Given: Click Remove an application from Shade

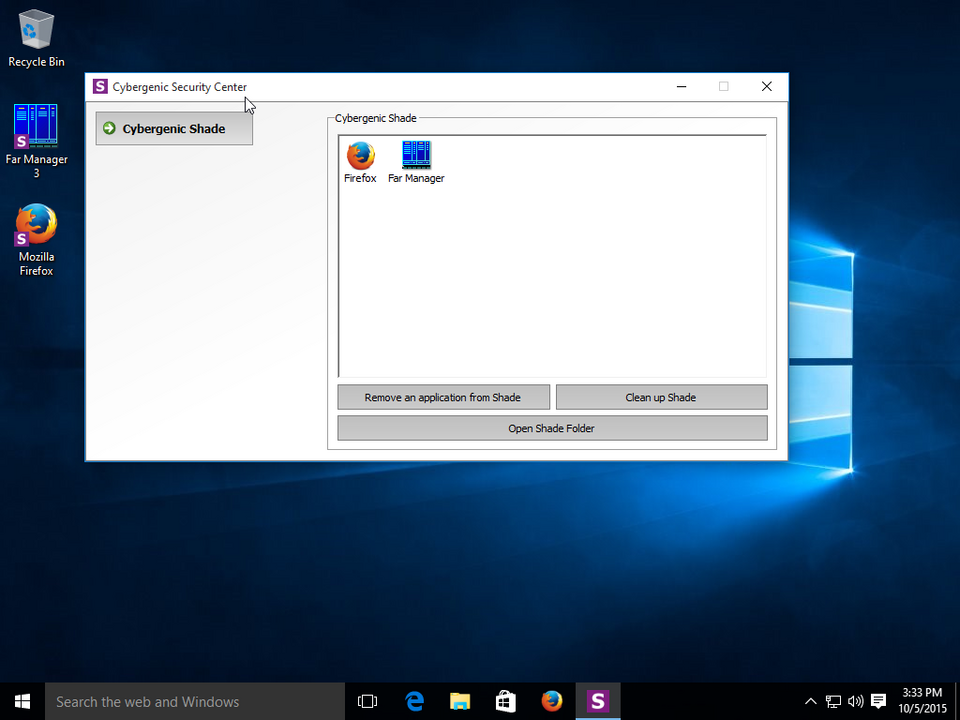Looking at the screenshot, I should point(443,397).
